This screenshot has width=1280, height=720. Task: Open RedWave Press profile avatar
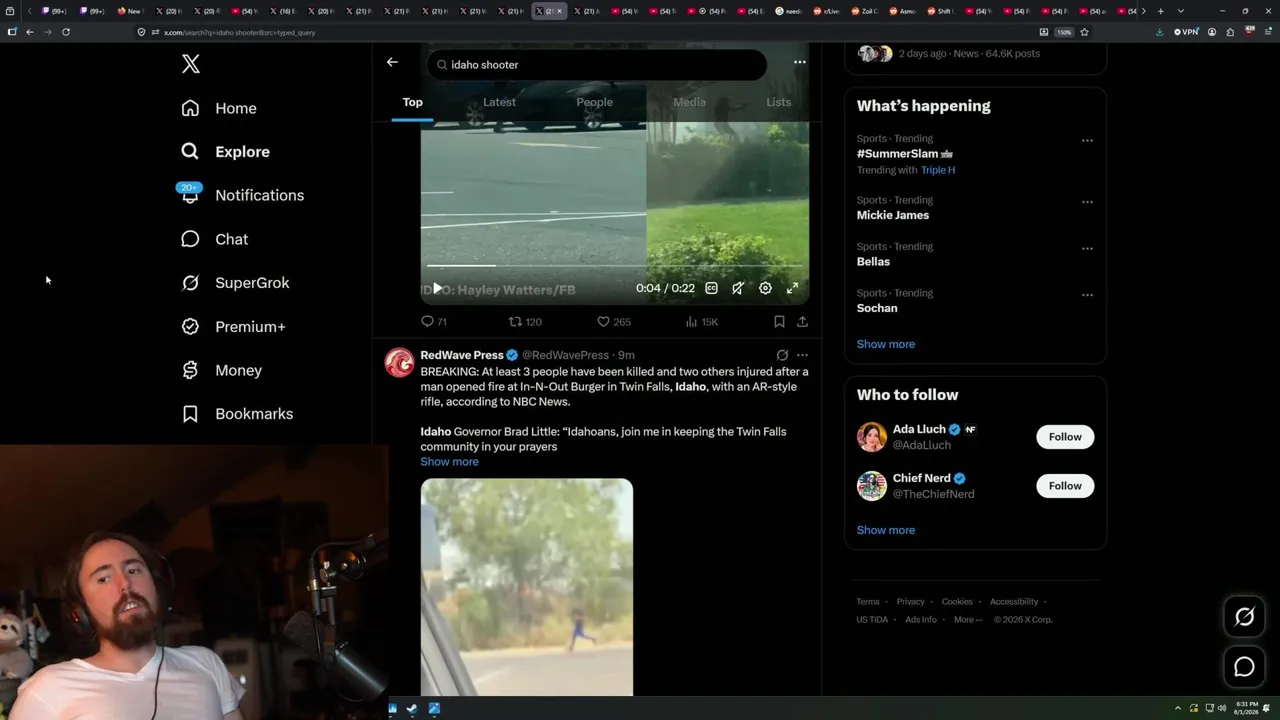400,362
